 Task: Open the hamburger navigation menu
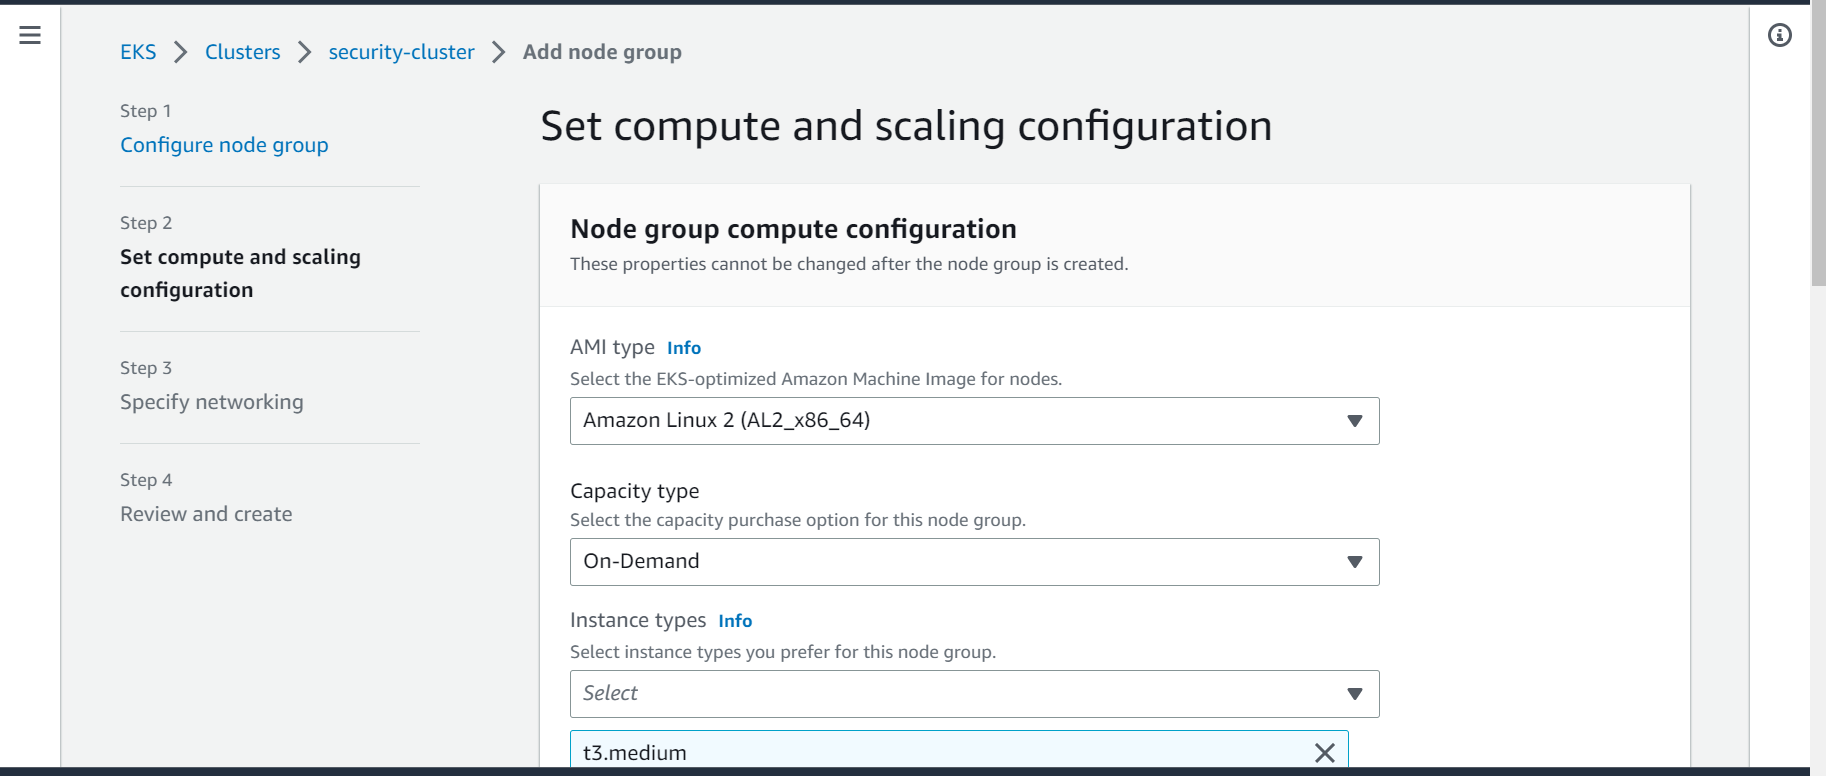(30, 35)
